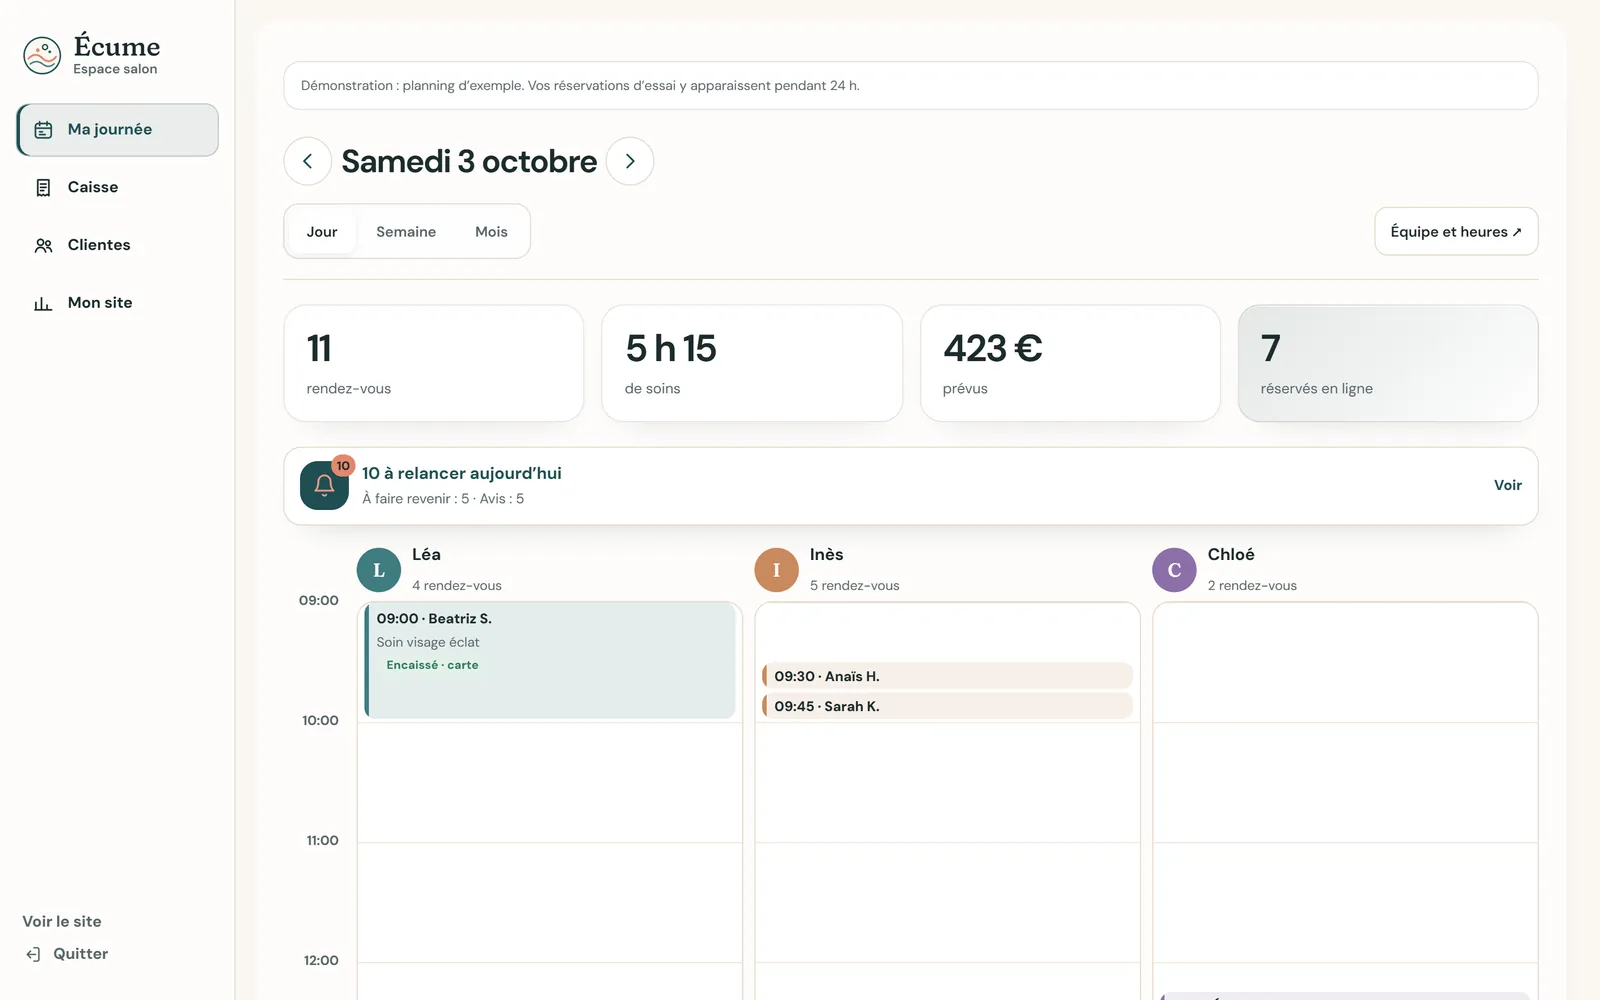This screenshot has height=1000, width=1600.
Task: Click the 423 € prévus card
Action: [x=1070, y=364]
